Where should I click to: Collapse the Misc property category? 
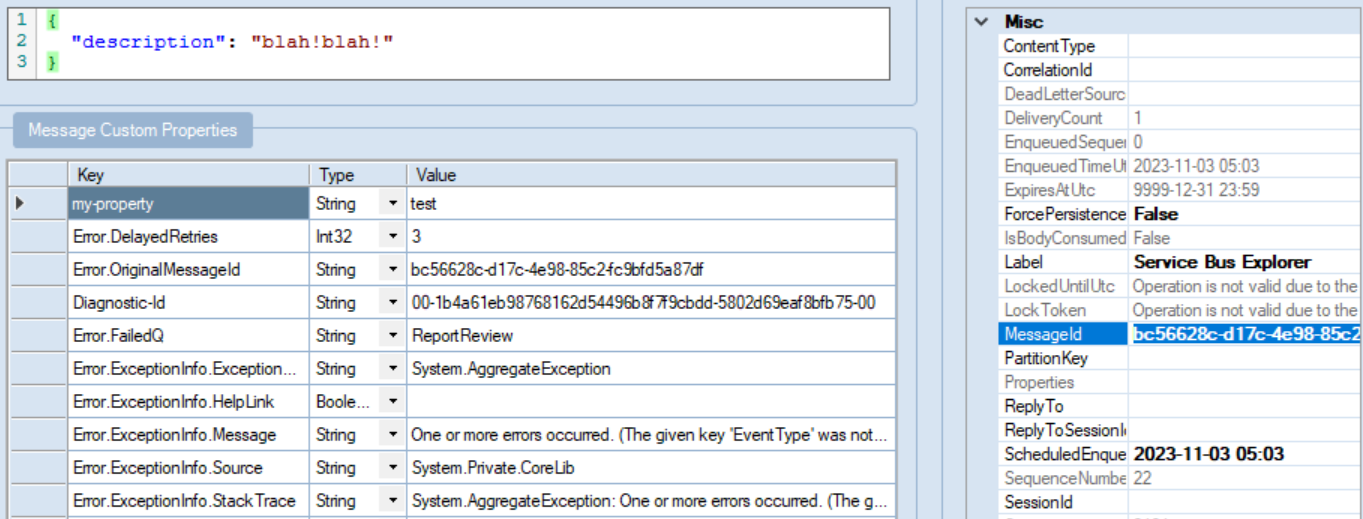click(983, 21)
